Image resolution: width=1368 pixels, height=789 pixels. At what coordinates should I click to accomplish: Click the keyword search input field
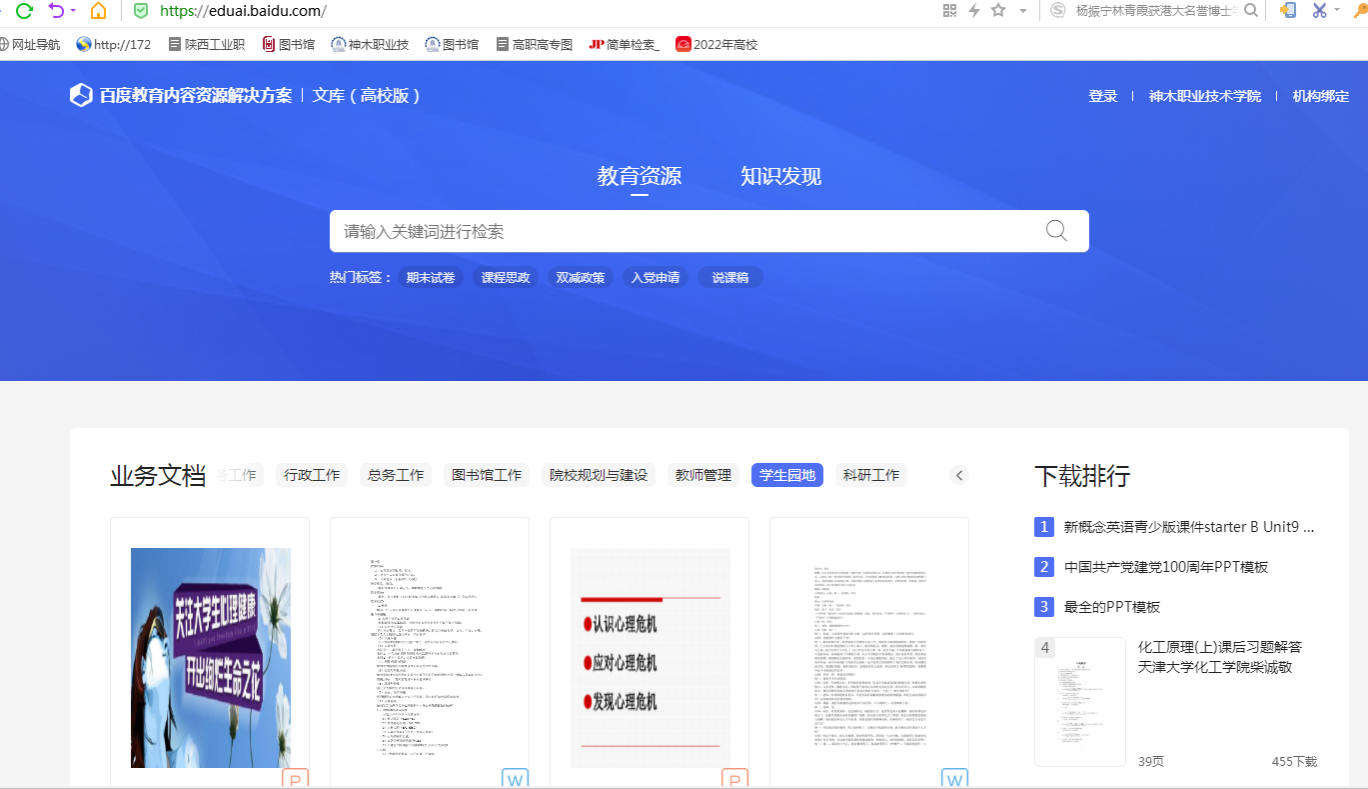[680, 231]
